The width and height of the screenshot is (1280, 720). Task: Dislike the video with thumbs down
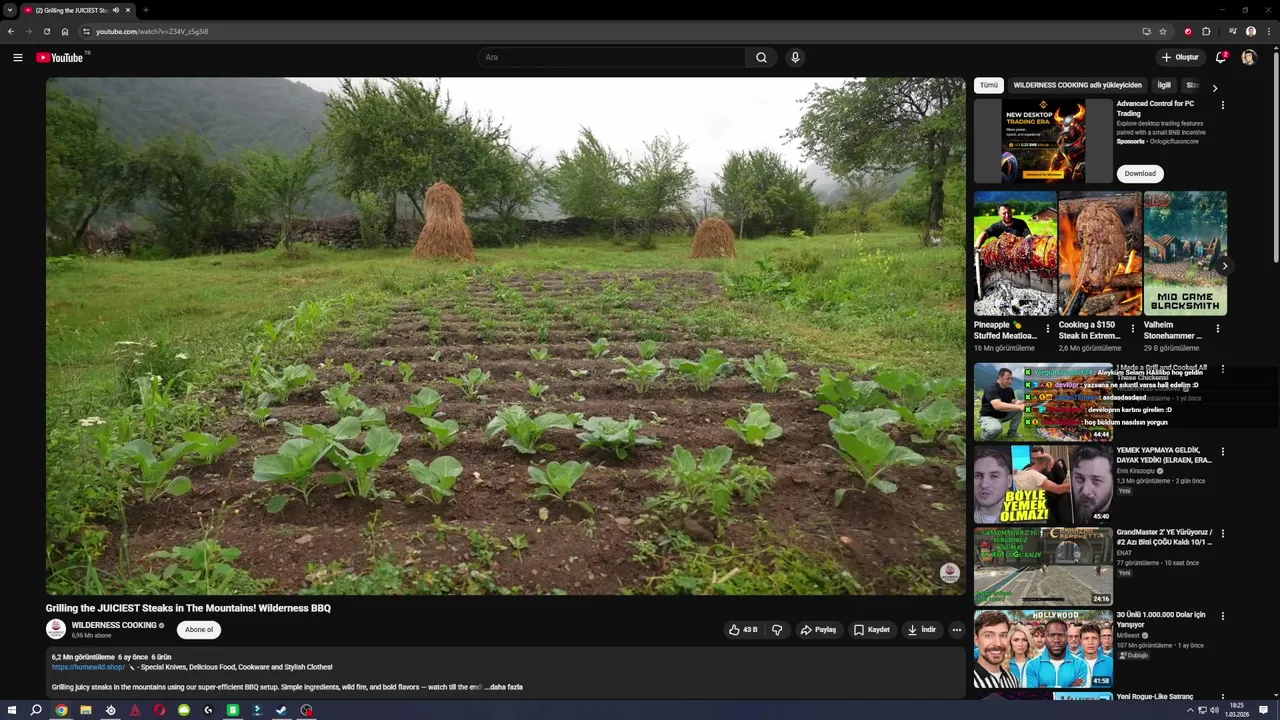pyautogui.click(x=777, y=630)
